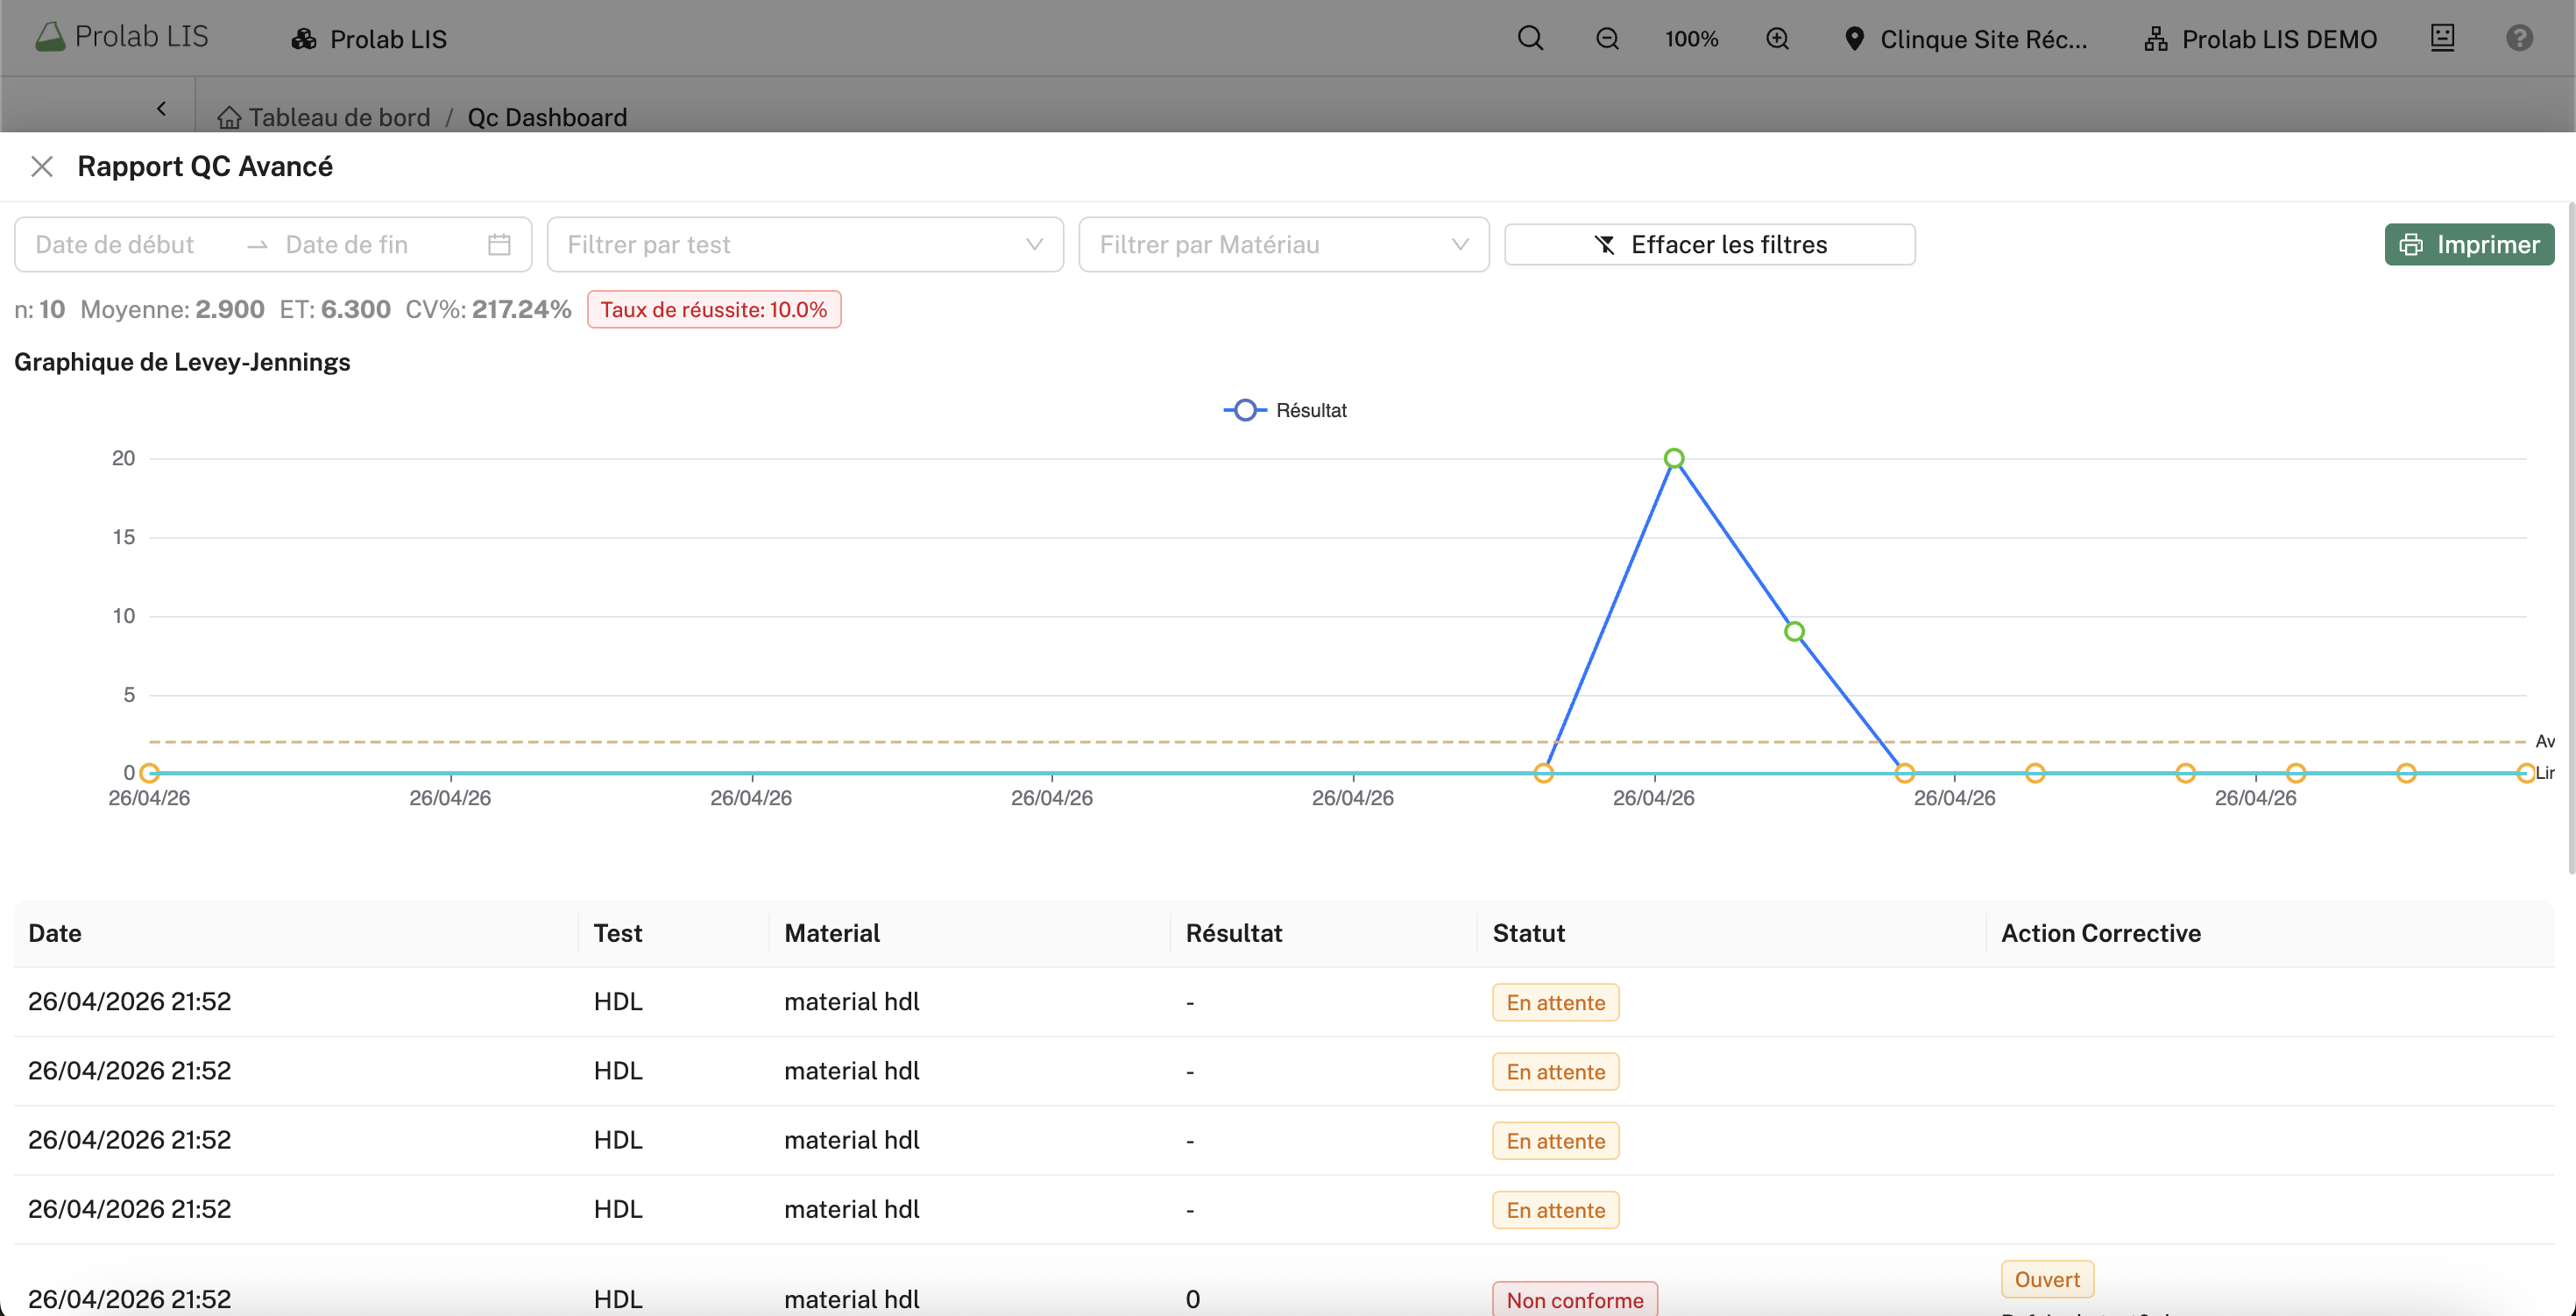Image resolution: width=2576 pixels, height=1316 pixels.
Task: Click the Prolab LIS modules cubes icon
Action: pyautogui.click(x=304, y=39)
